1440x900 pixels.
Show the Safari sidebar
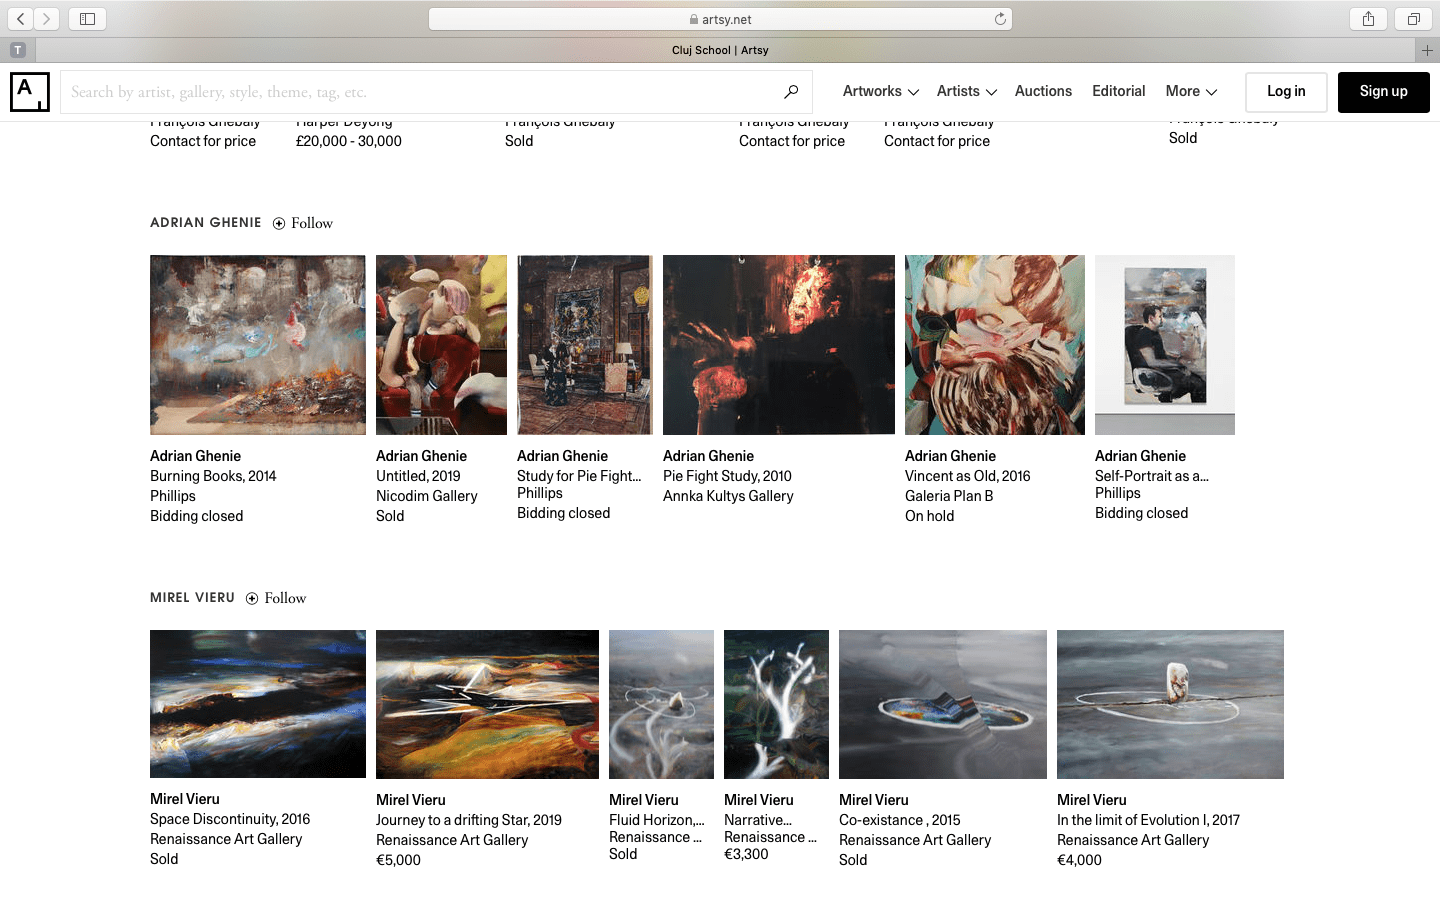point(87,19)
